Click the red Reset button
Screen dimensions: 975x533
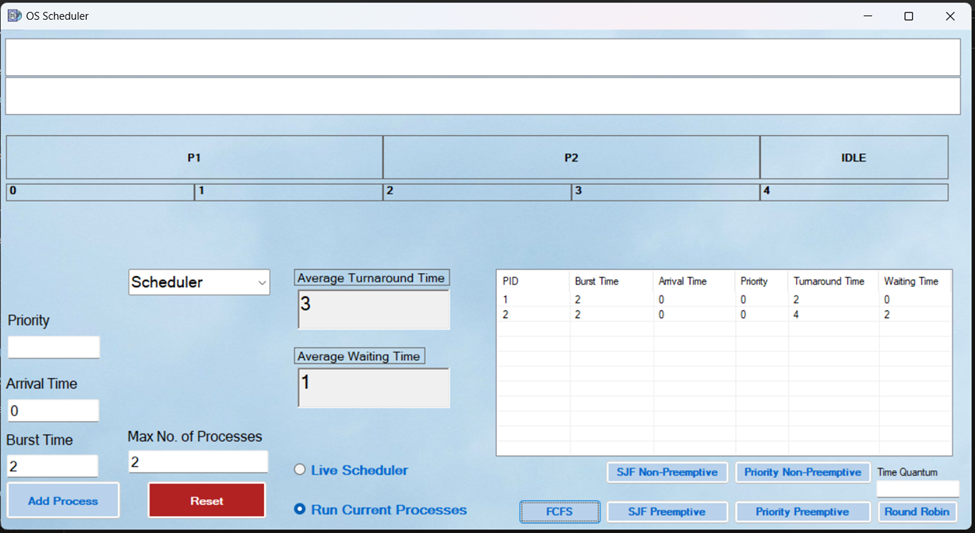(206, 501)
